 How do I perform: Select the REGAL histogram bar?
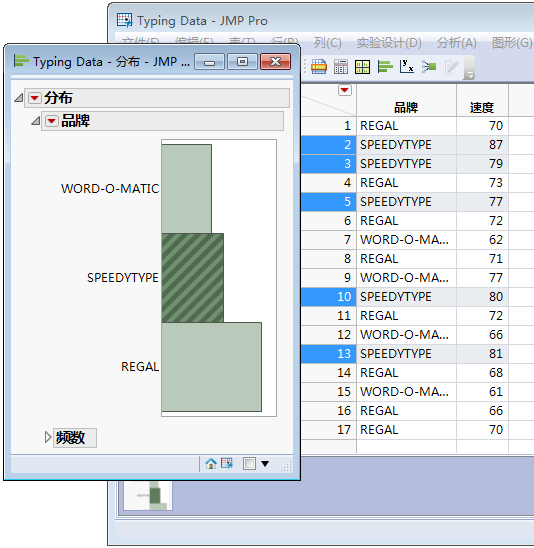pyautogui.click(x=211, y=367)
